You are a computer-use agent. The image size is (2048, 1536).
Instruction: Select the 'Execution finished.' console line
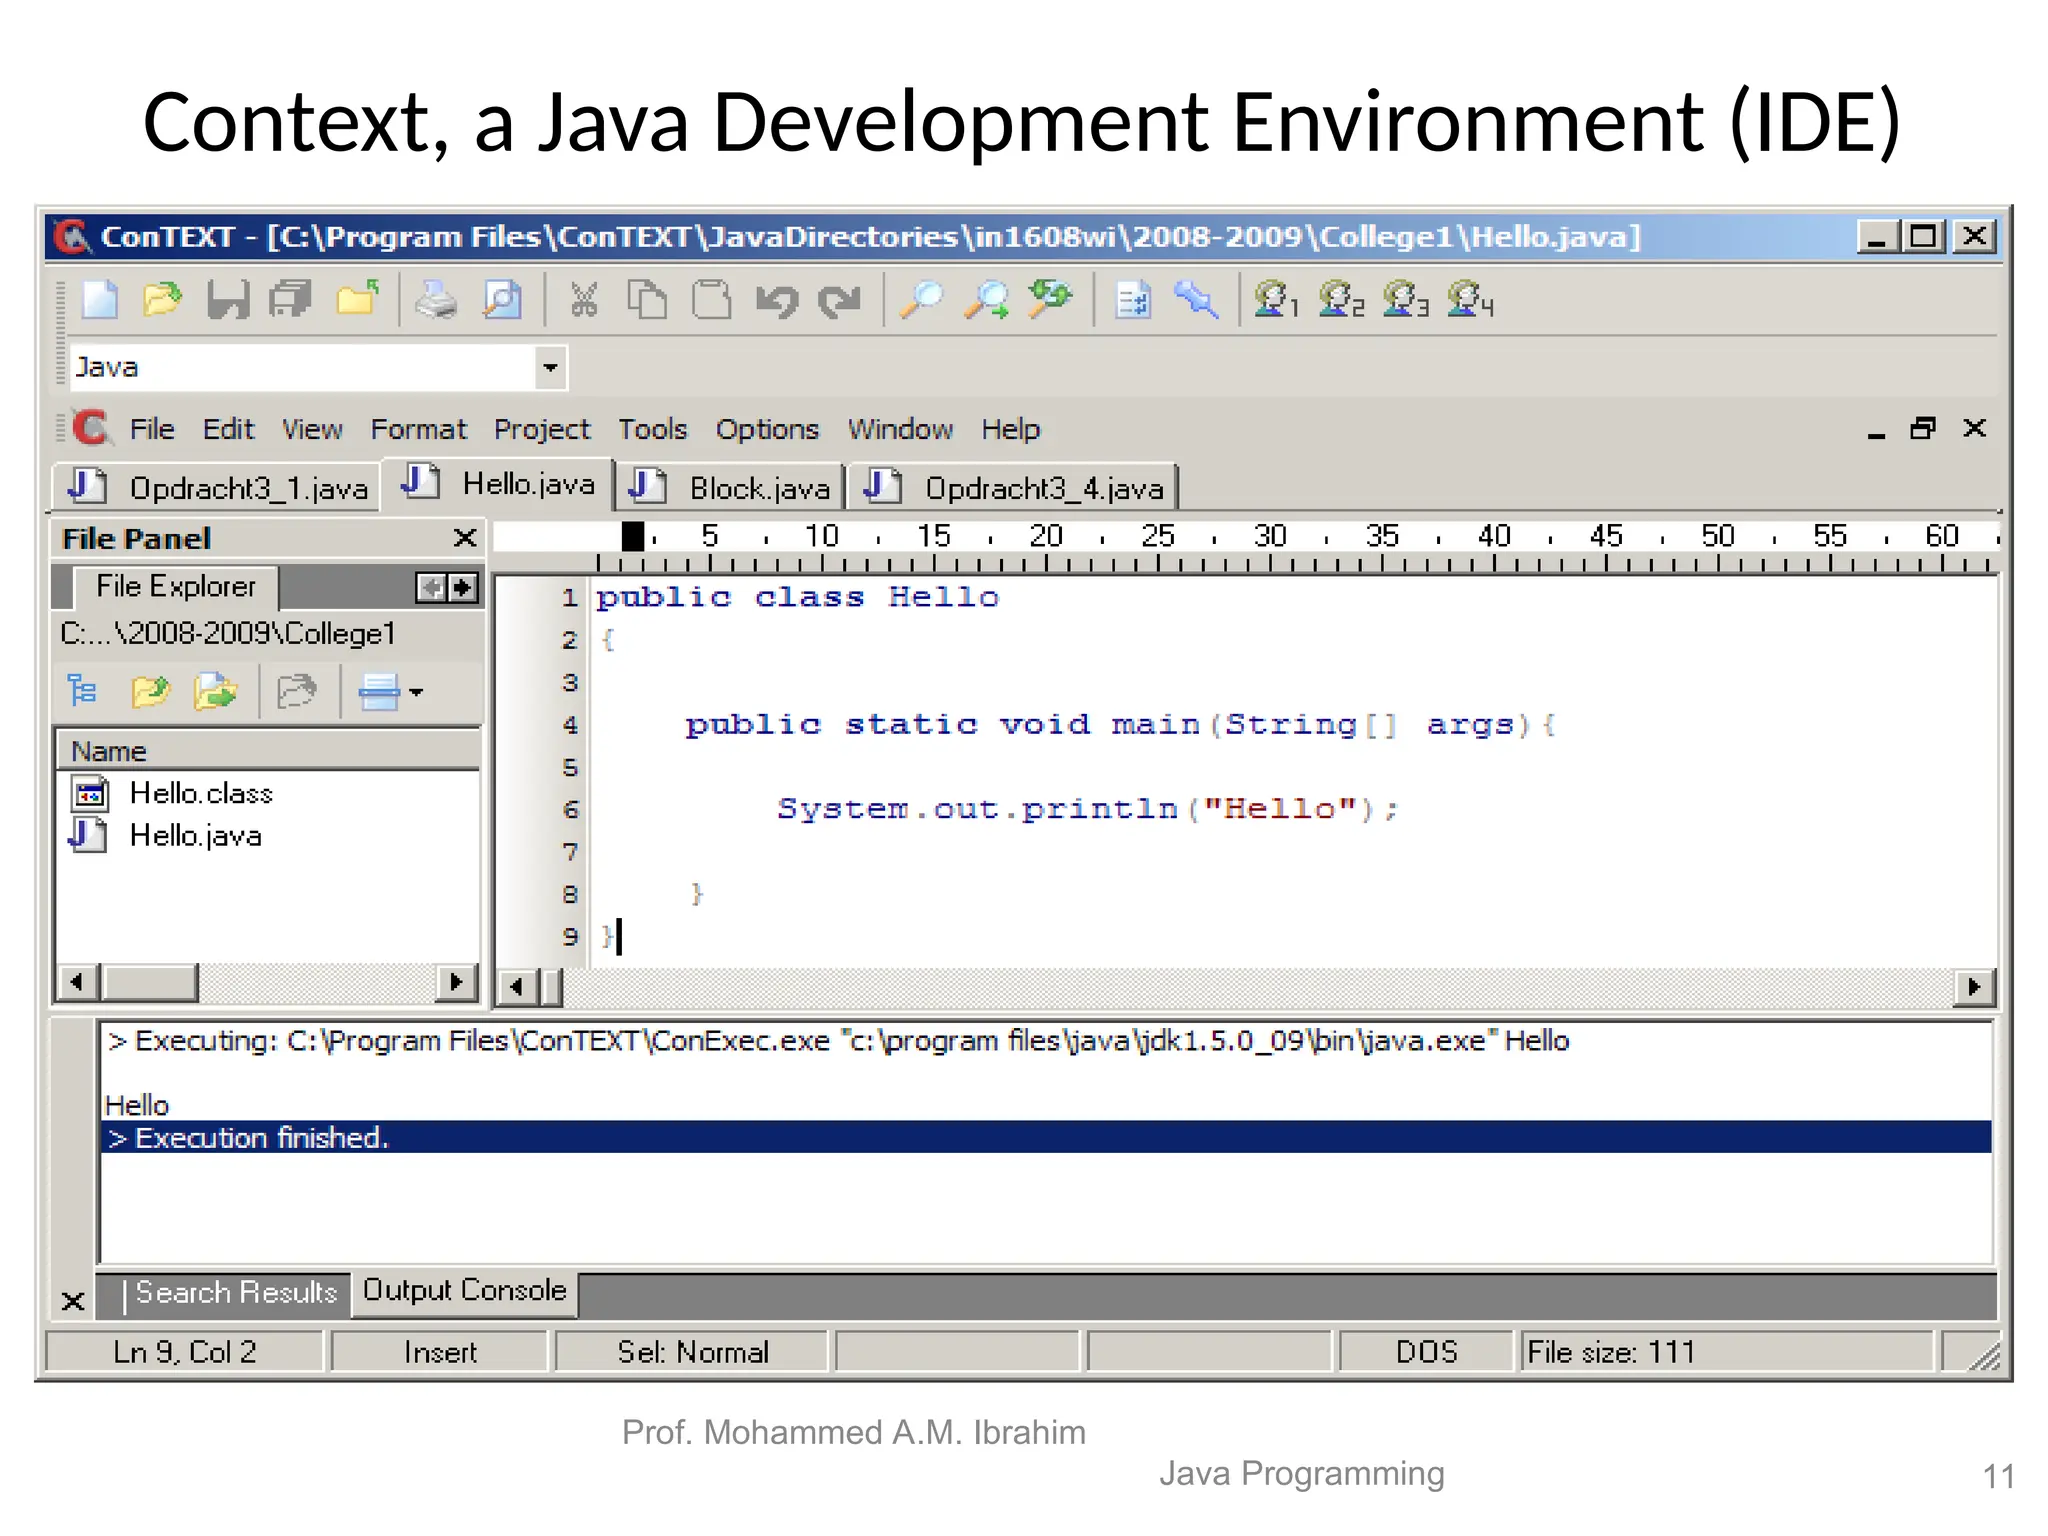[x=1046, y=1138]
